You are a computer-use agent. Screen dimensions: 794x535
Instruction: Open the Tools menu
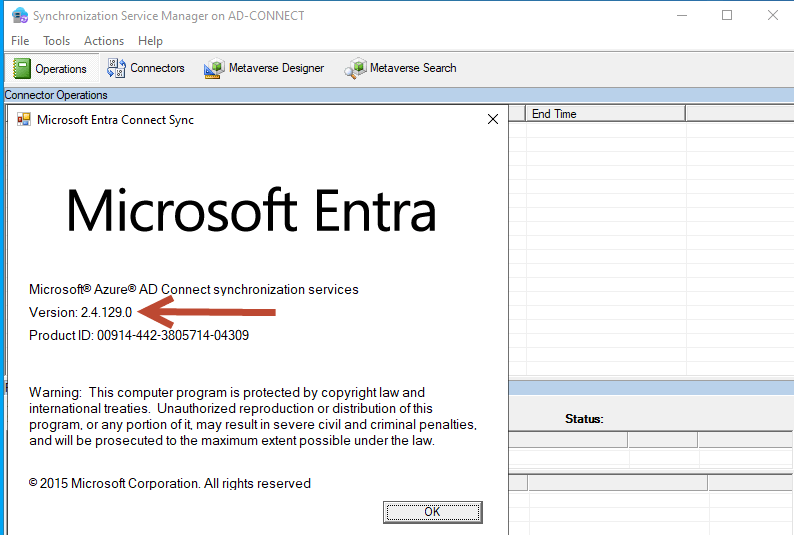pyautogui.click(x=57, y=41)
